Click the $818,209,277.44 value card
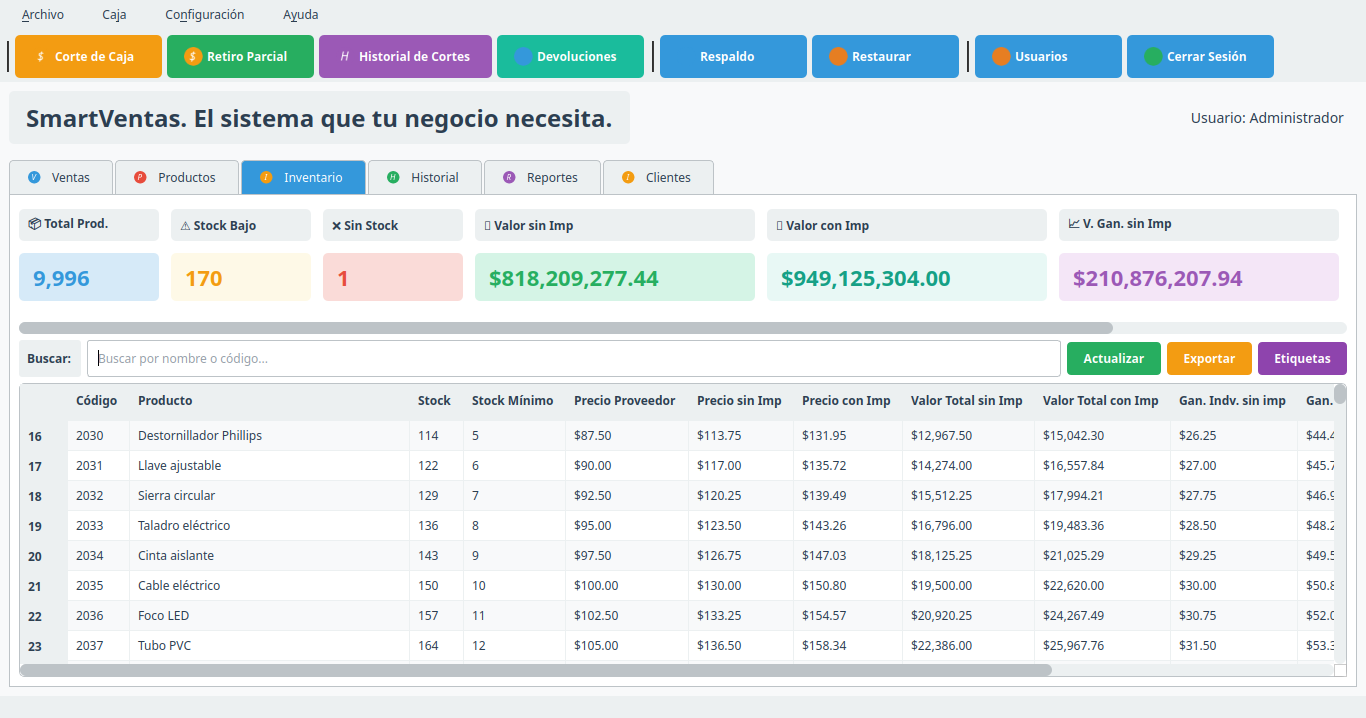Image resolution: width=1366 pixels, height=718 pixels. 615,277
